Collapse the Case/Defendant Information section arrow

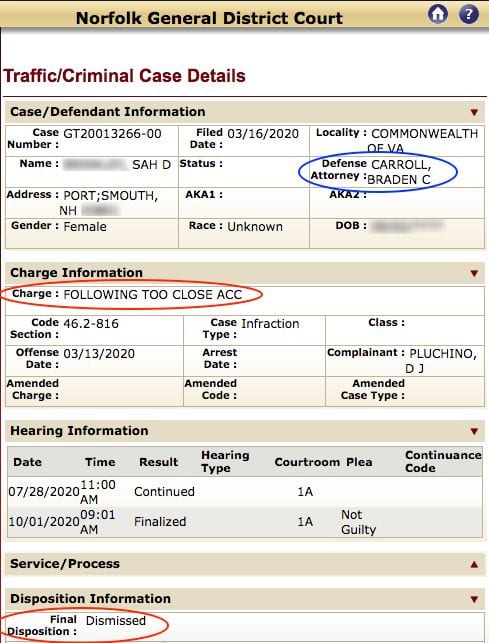pos(474,112)
